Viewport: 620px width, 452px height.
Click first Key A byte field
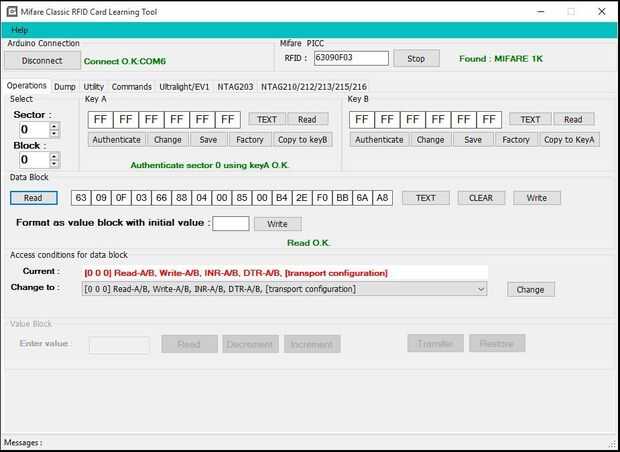point(100,120)
